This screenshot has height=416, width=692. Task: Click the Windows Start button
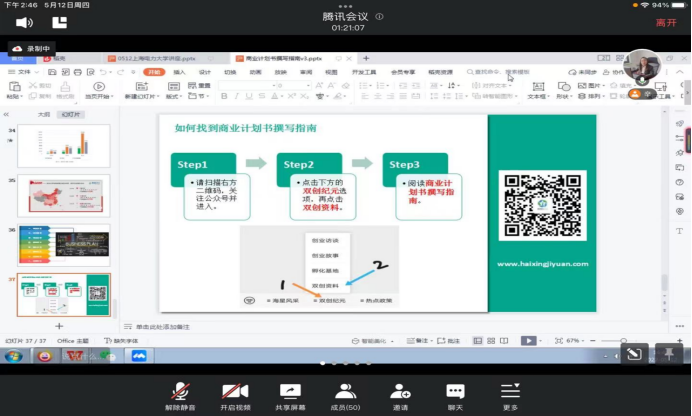coord(14,356)
